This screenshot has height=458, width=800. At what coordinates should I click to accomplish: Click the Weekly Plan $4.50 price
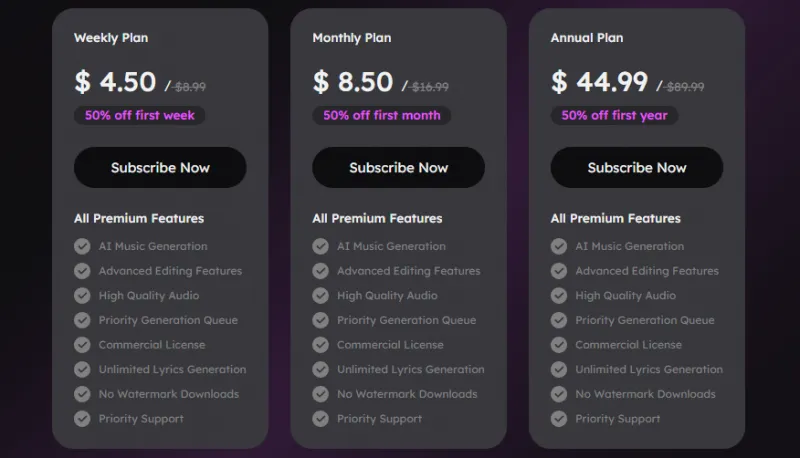[x=115, y=82]
